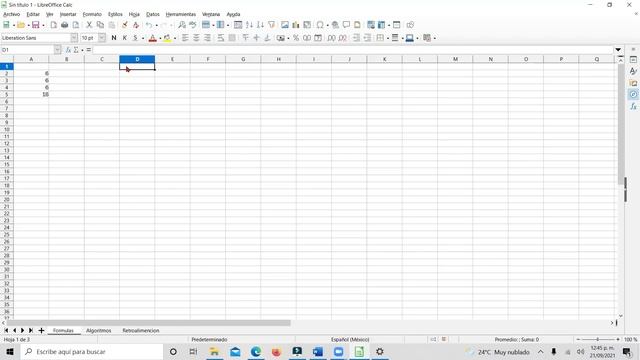640x360 pixels.
Task: Click the Cut scissors icon
Action: (89, 25)
